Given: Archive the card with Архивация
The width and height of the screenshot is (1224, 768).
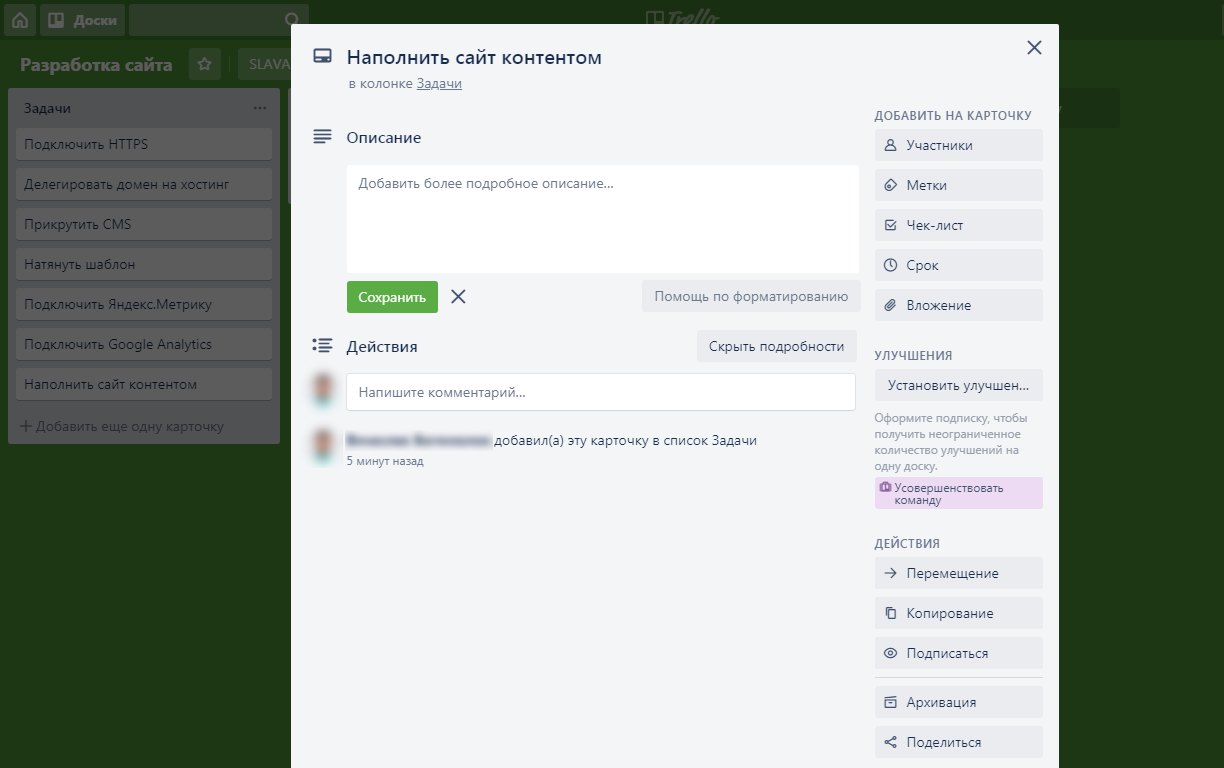Looking at the screenshot, I should 958,702.
